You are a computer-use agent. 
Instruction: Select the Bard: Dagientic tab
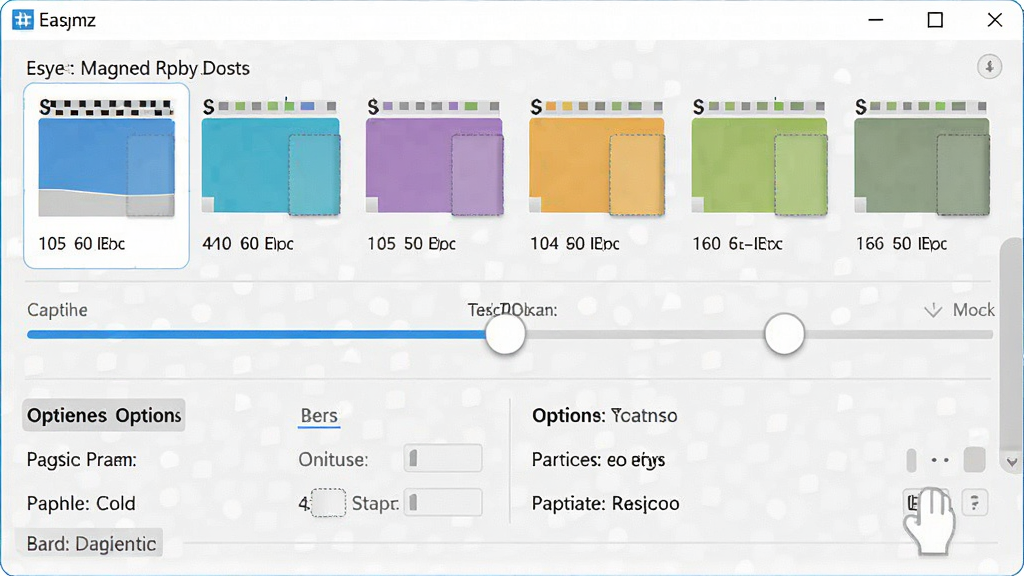tap(89, 543)
